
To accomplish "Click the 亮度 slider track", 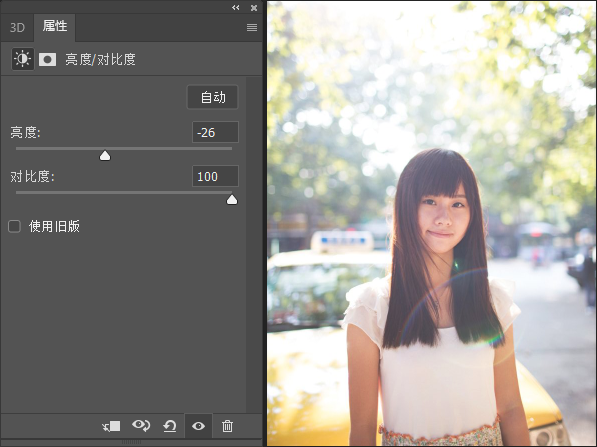I will click(x=124, y=148).
